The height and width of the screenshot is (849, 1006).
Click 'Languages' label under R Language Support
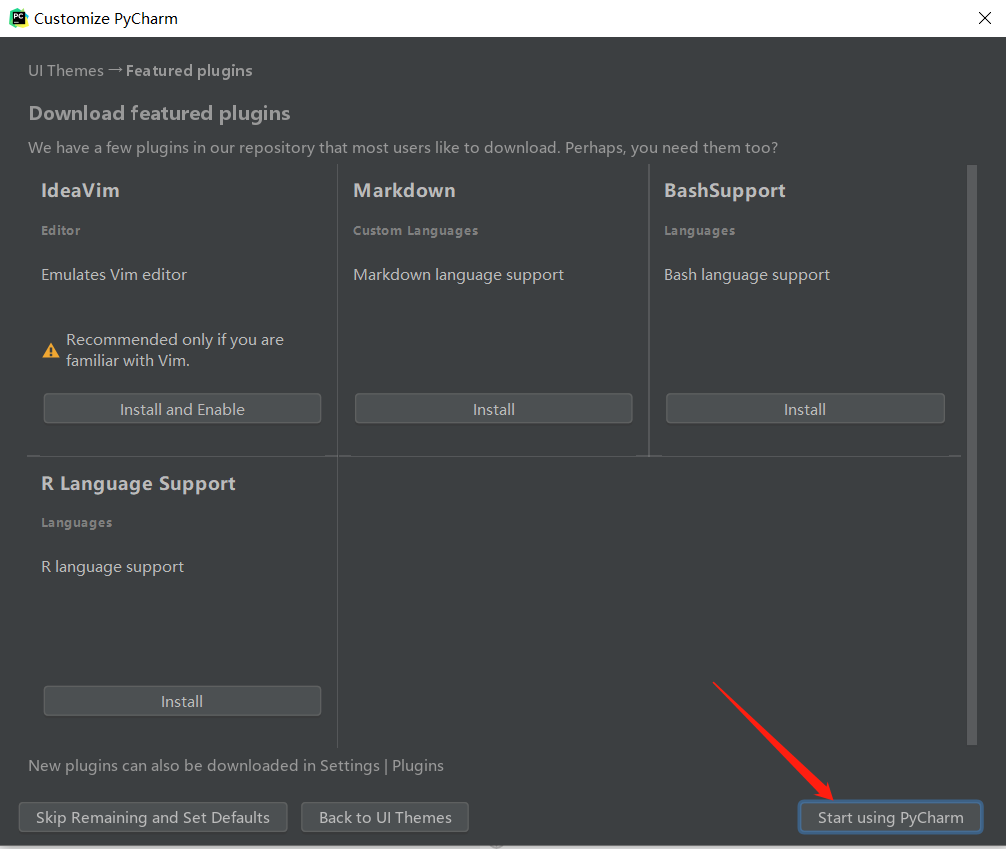(76, 522)
